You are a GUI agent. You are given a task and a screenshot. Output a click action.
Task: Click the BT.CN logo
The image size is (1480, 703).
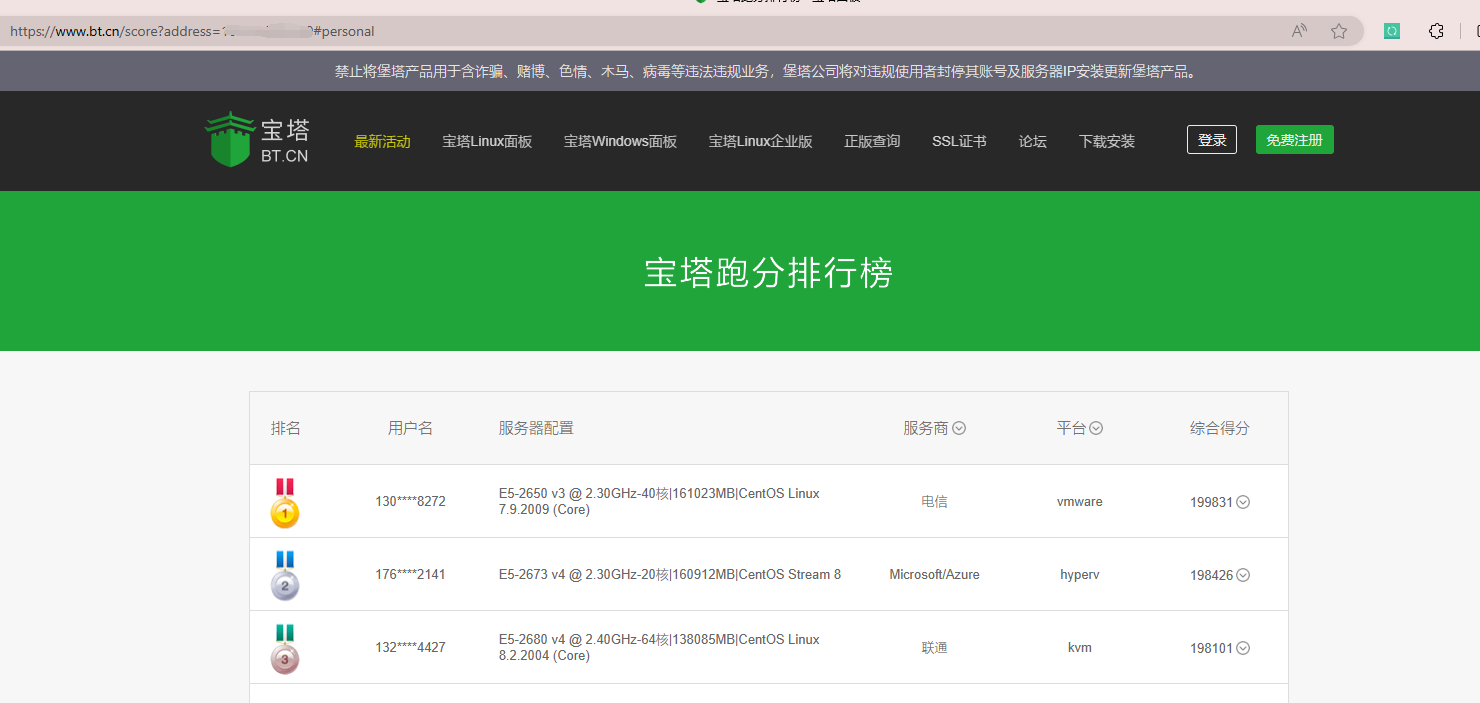[257, 140]
